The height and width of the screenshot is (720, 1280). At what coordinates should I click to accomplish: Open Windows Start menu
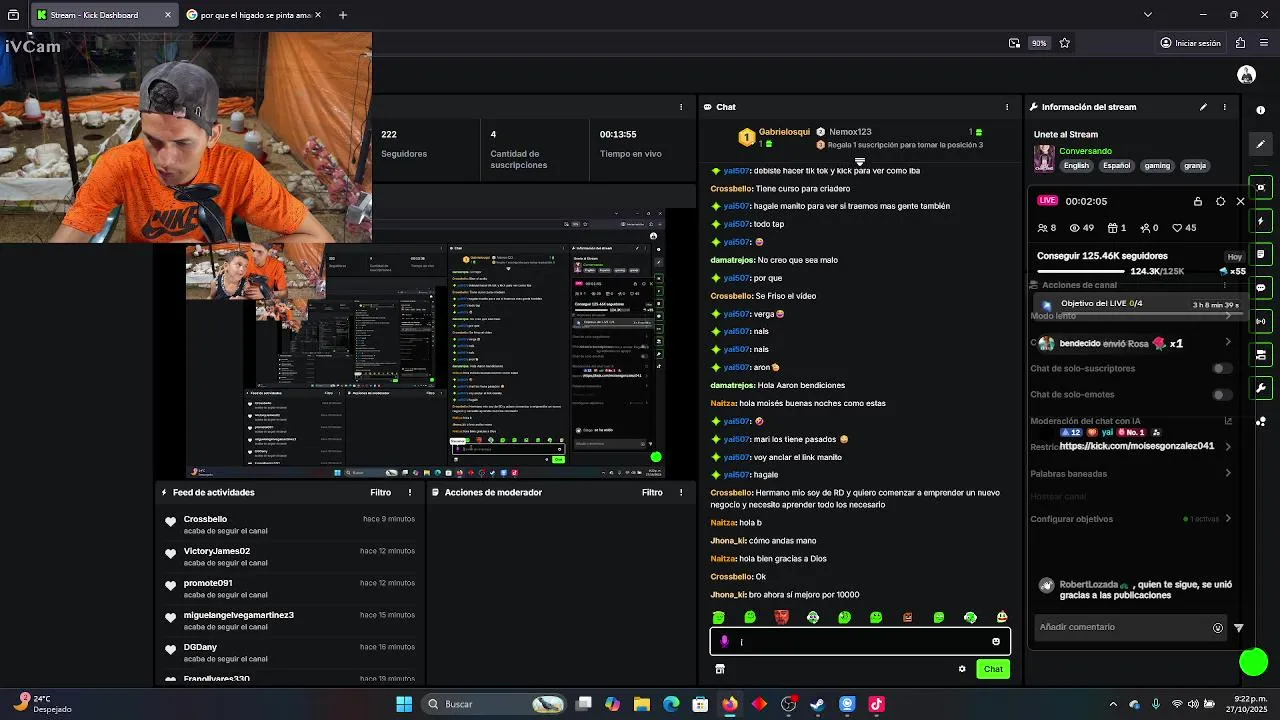pyautogui.click(x=404, y=704)
